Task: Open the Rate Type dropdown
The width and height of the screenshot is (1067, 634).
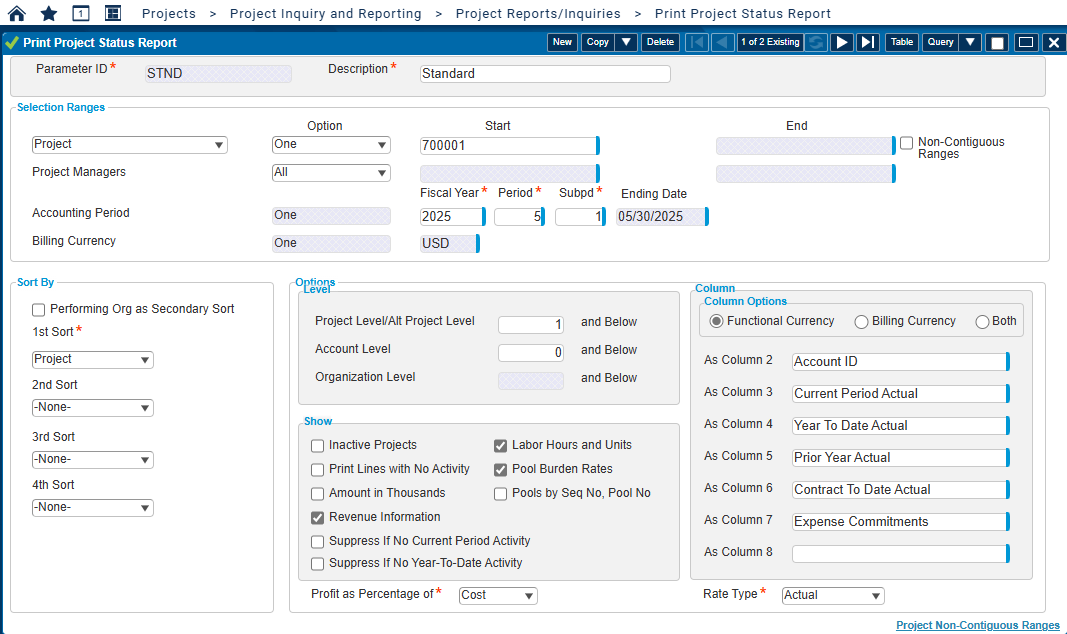Action: [833, 595]
